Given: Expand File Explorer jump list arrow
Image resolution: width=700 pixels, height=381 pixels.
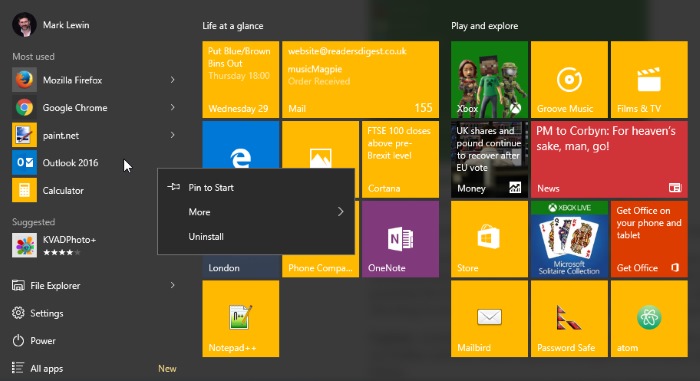Looking at the screenshot, I should pyautogui.click(x=172, y=285).
